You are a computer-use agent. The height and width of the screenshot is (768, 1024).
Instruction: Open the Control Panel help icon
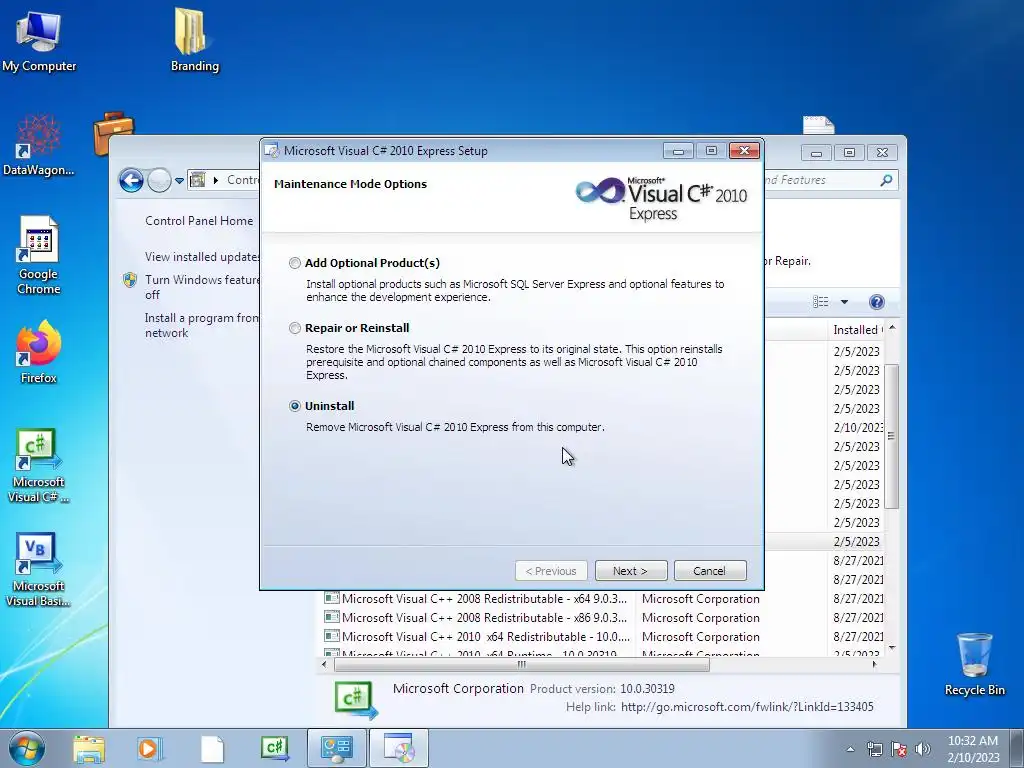pyautogui.click(x=877, y=302)
